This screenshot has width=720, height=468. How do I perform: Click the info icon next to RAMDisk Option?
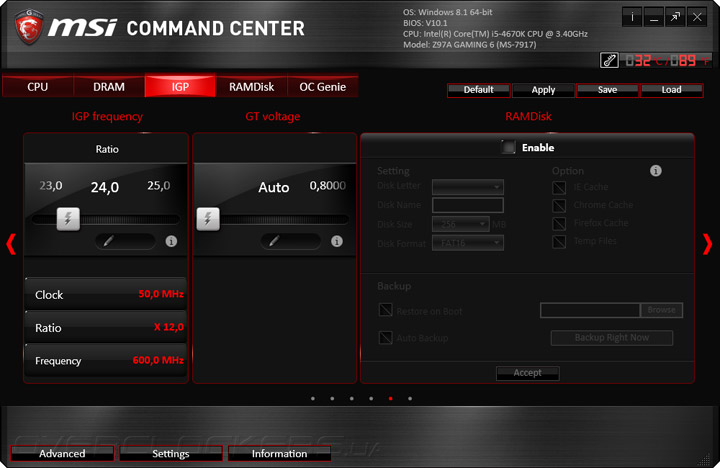[656, 171]
